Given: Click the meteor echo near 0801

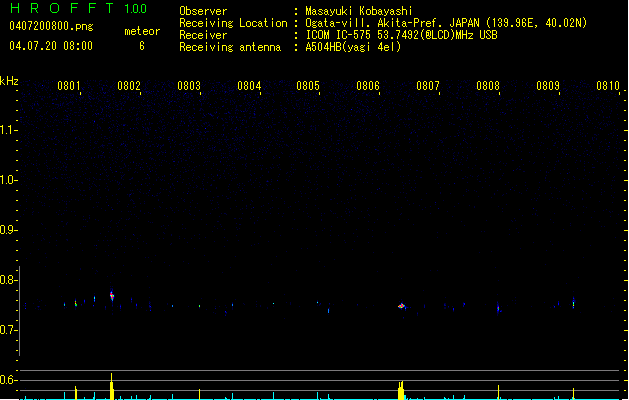Looking at the screenshot, I should click(x=75, y=303).
